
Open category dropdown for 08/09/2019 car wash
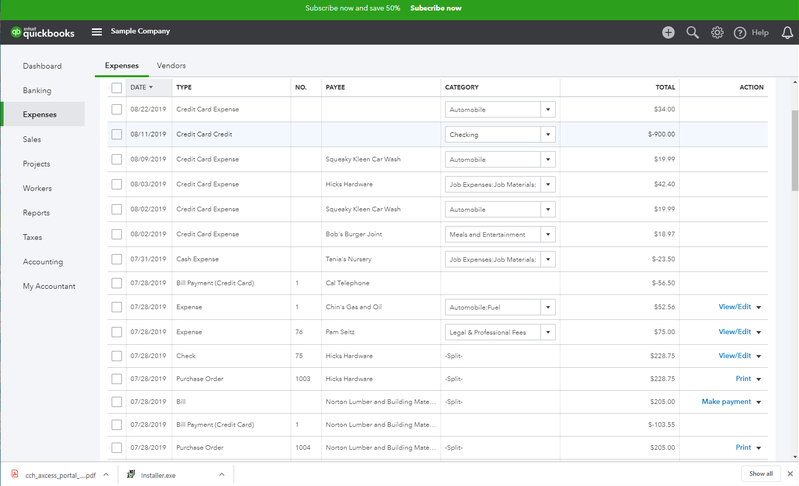point(548,159)
